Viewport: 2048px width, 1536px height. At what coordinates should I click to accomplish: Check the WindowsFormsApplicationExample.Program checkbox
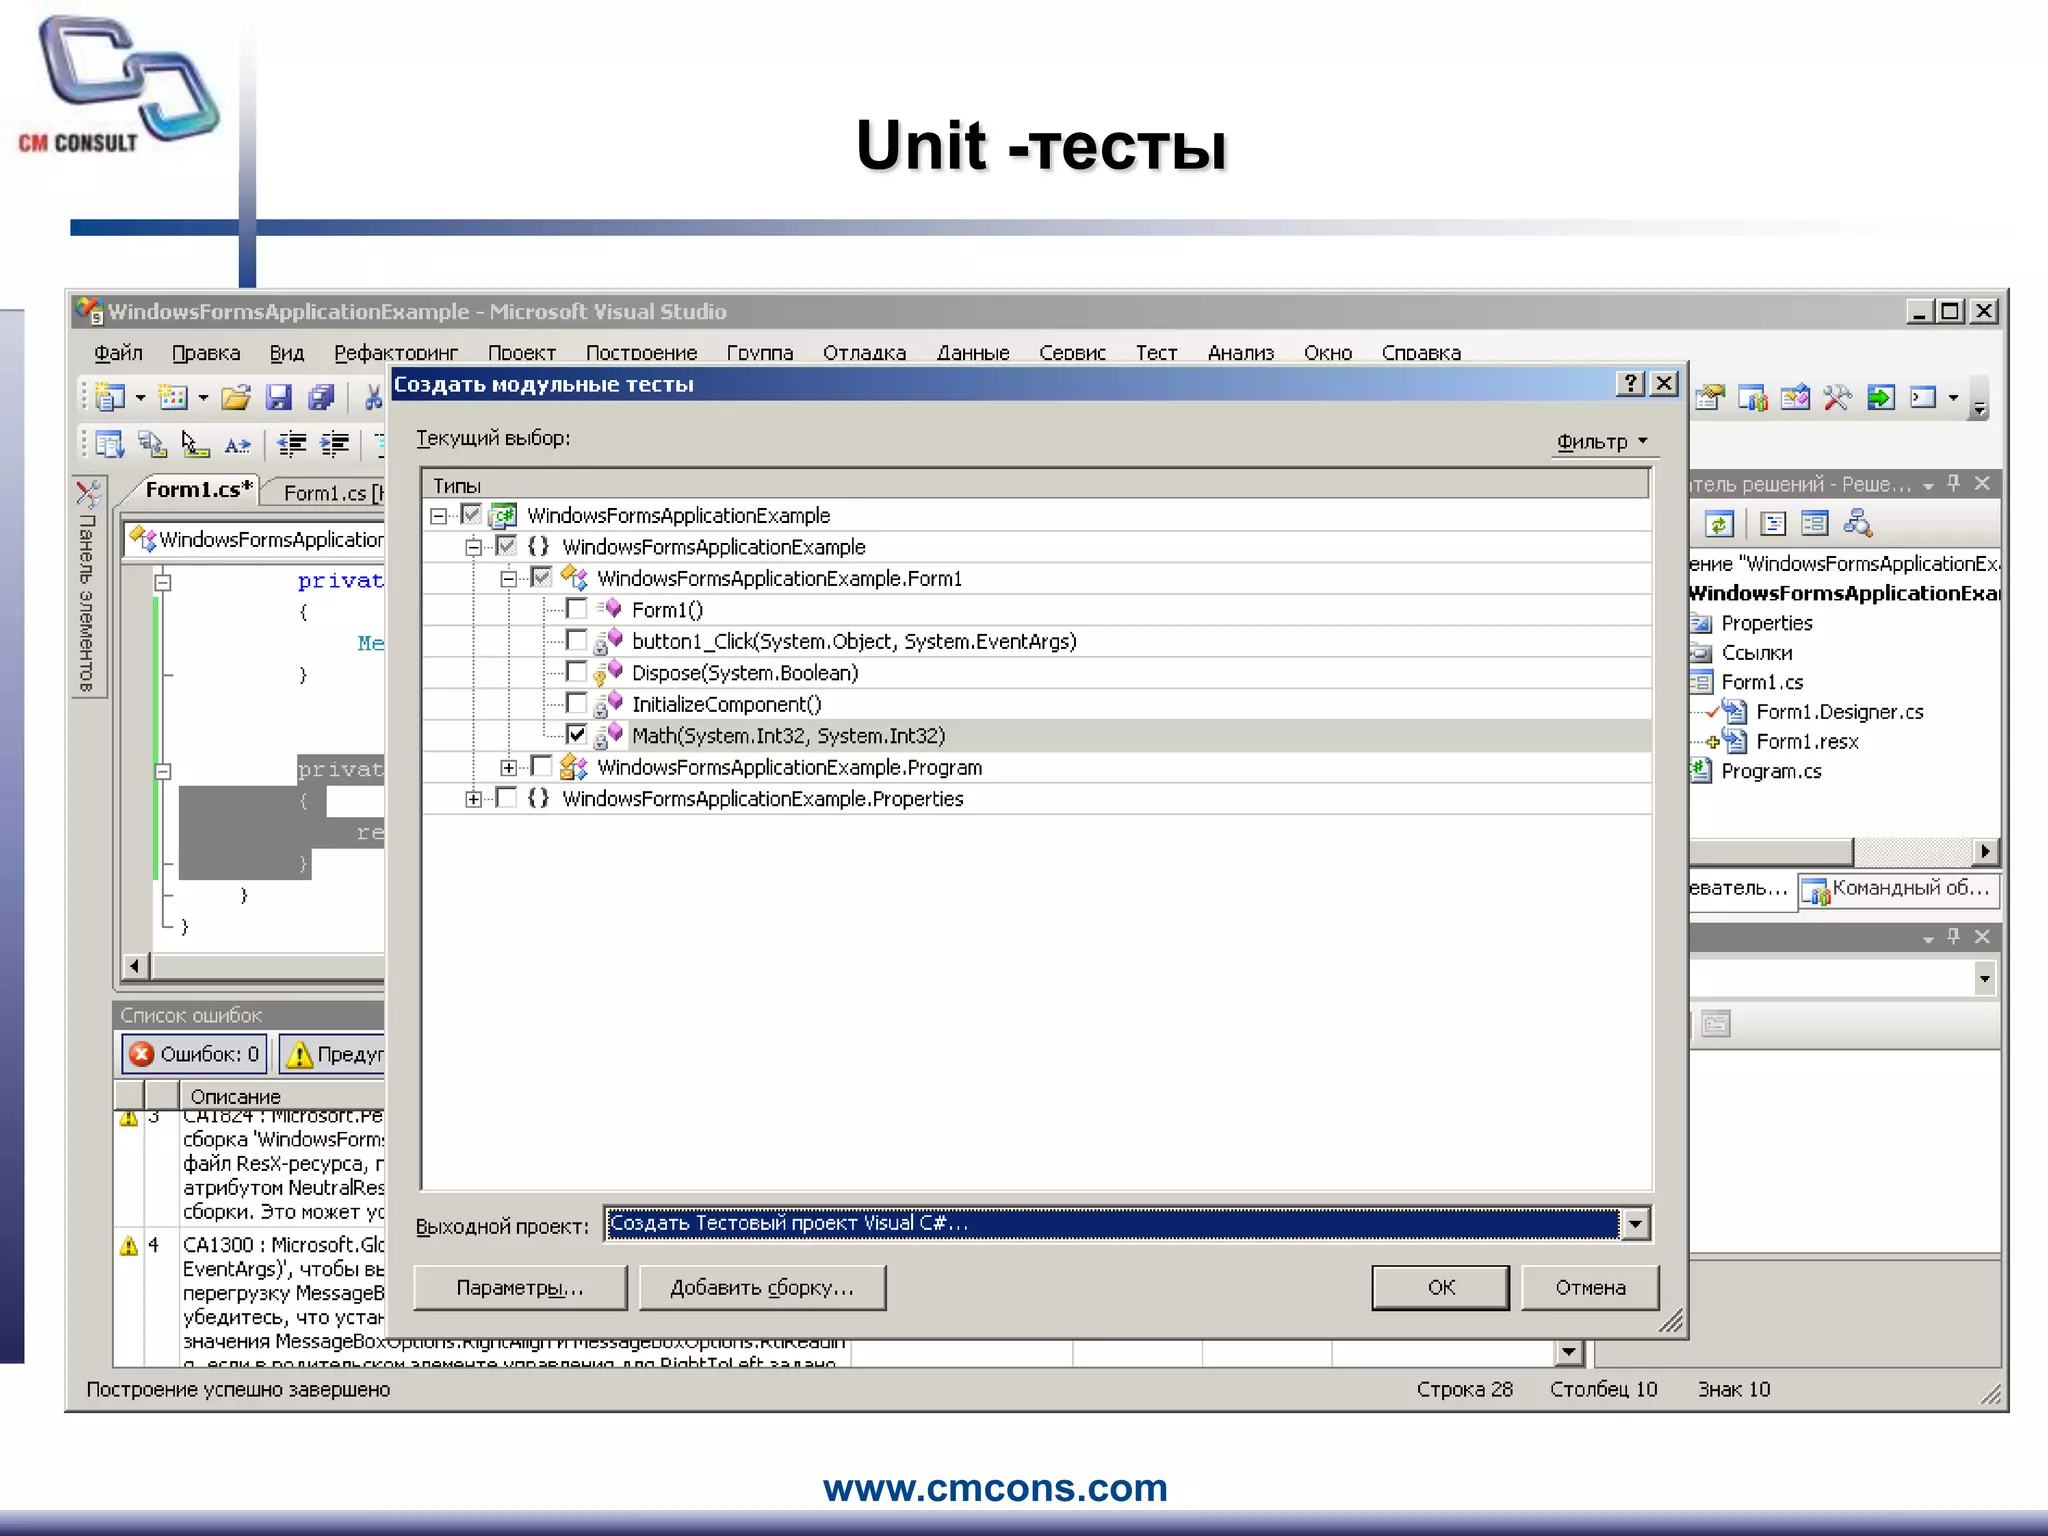(541, 766)
